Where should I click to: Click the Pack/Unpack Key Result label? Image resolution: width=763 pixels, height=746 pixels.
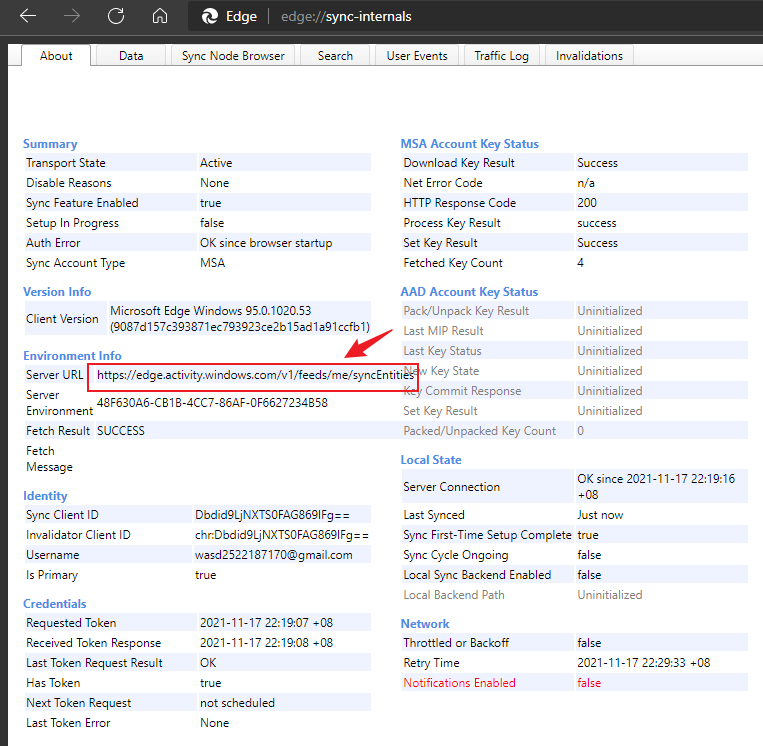(466, 311)
